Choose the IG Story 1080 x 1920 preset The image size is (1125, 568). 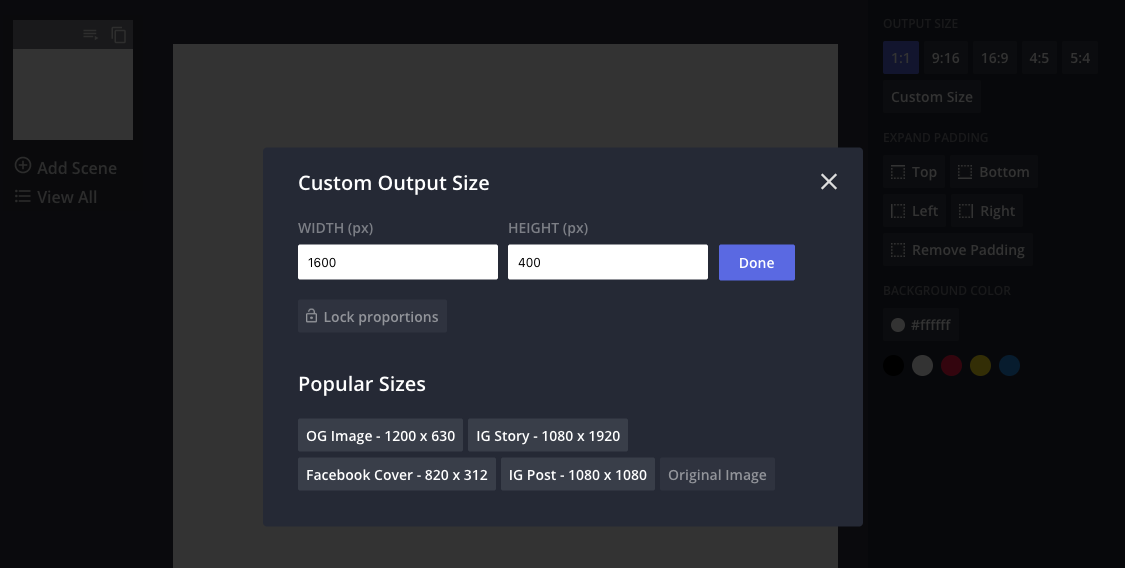pyautogui.click(x=548, y=436)
